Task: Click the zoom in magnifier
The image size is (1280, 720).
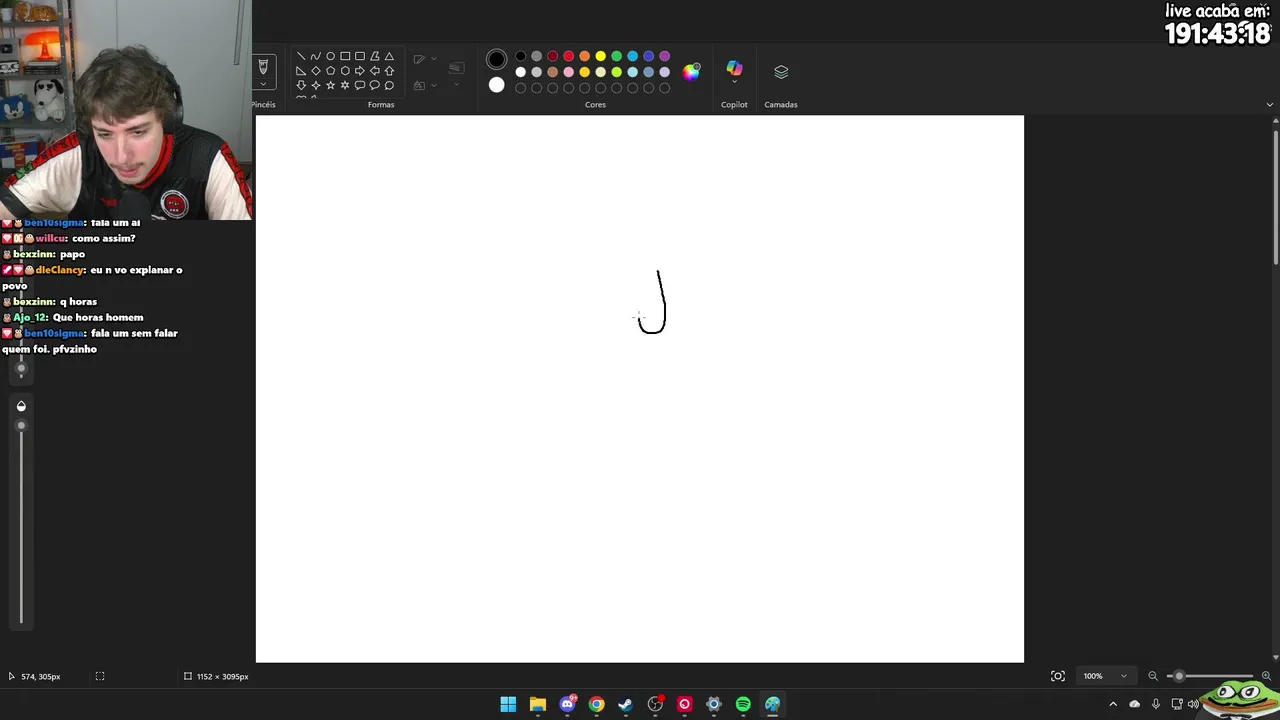Action: pos(1266,676)
